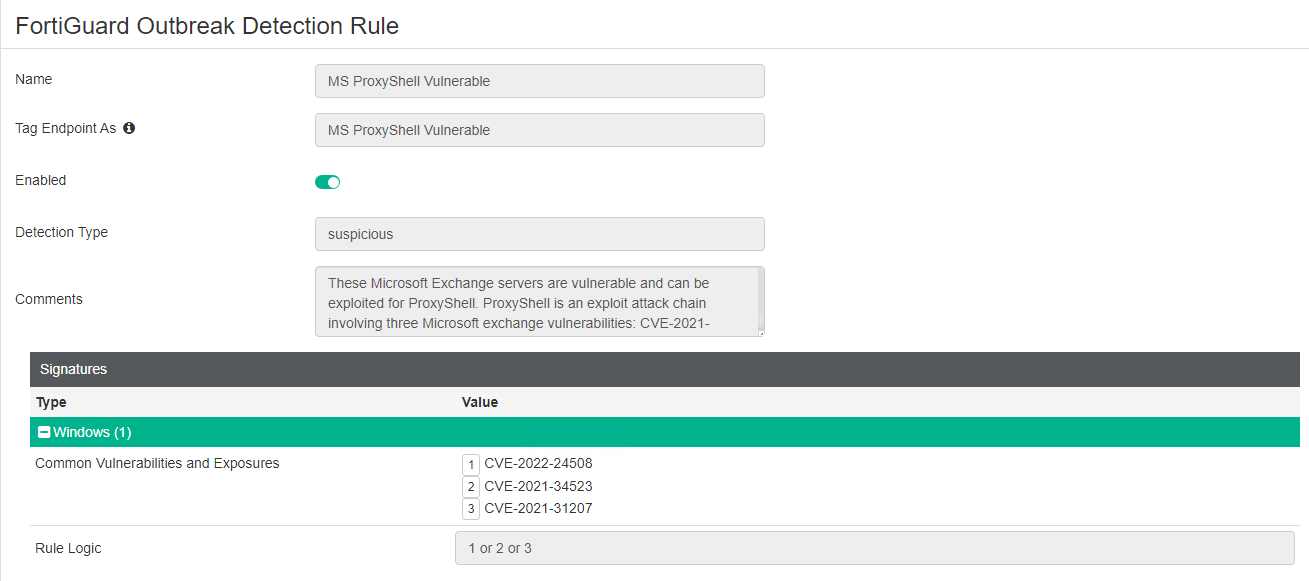
Task: Click the FortiGuard Outbreak Detection Rule title
Action: (x=207, y=25)
